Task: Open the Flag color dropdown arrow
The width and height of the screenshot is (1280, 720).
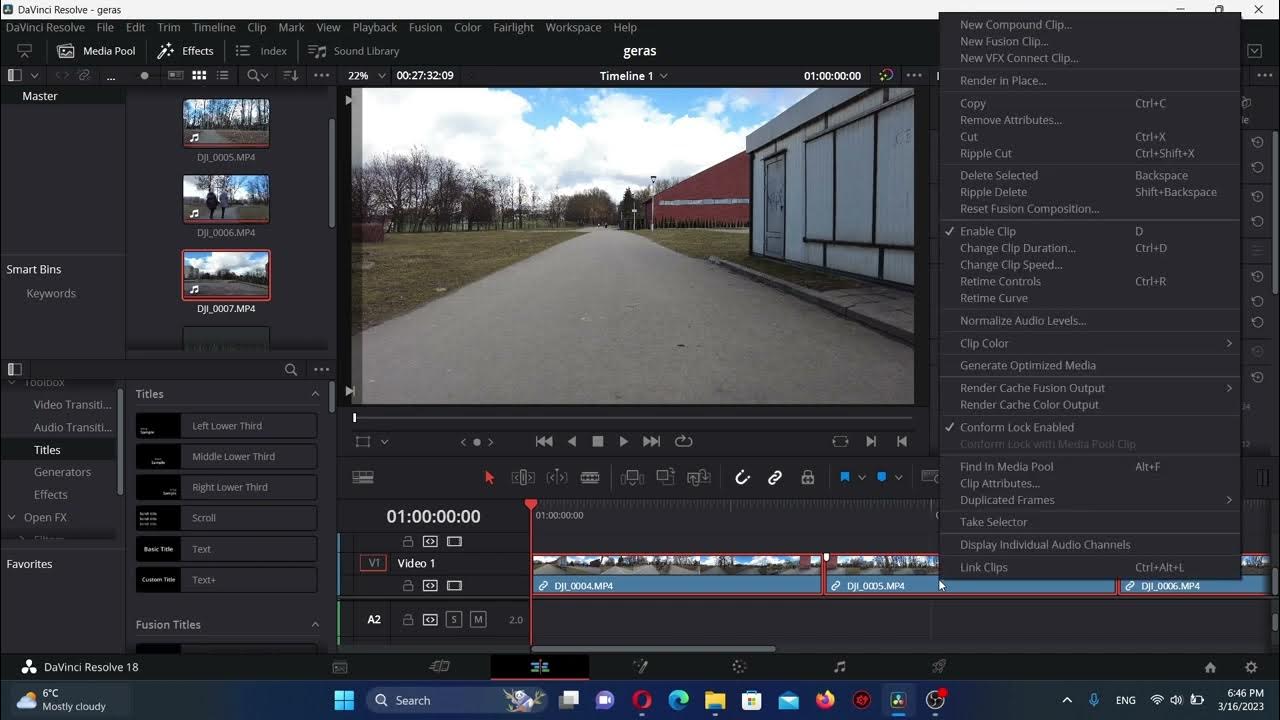Action: pyautogui.click(x=861, y=478)
